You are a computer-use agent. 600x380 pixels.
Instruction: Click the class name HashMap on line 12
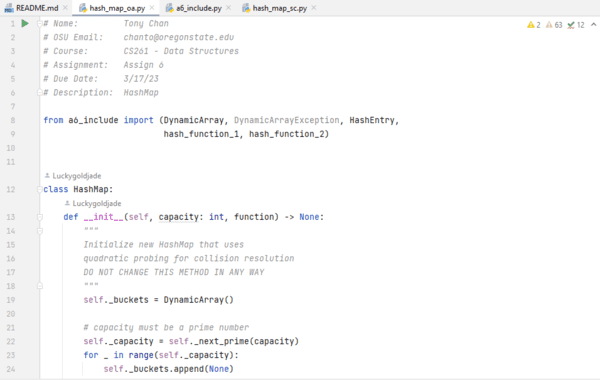(x=91, y=189)
